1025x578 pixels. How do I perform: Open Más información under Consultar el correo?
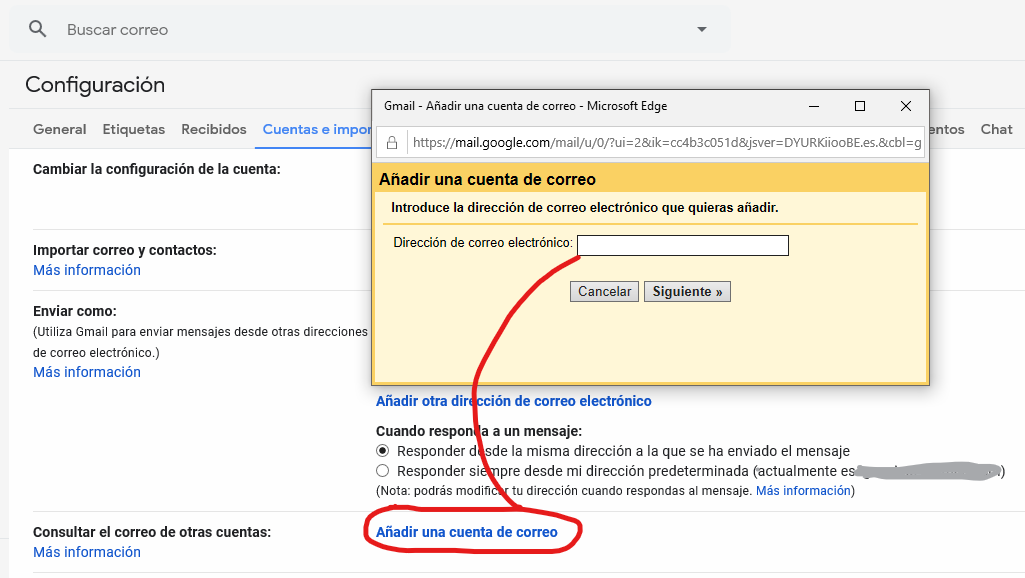[x=87, y=552]
